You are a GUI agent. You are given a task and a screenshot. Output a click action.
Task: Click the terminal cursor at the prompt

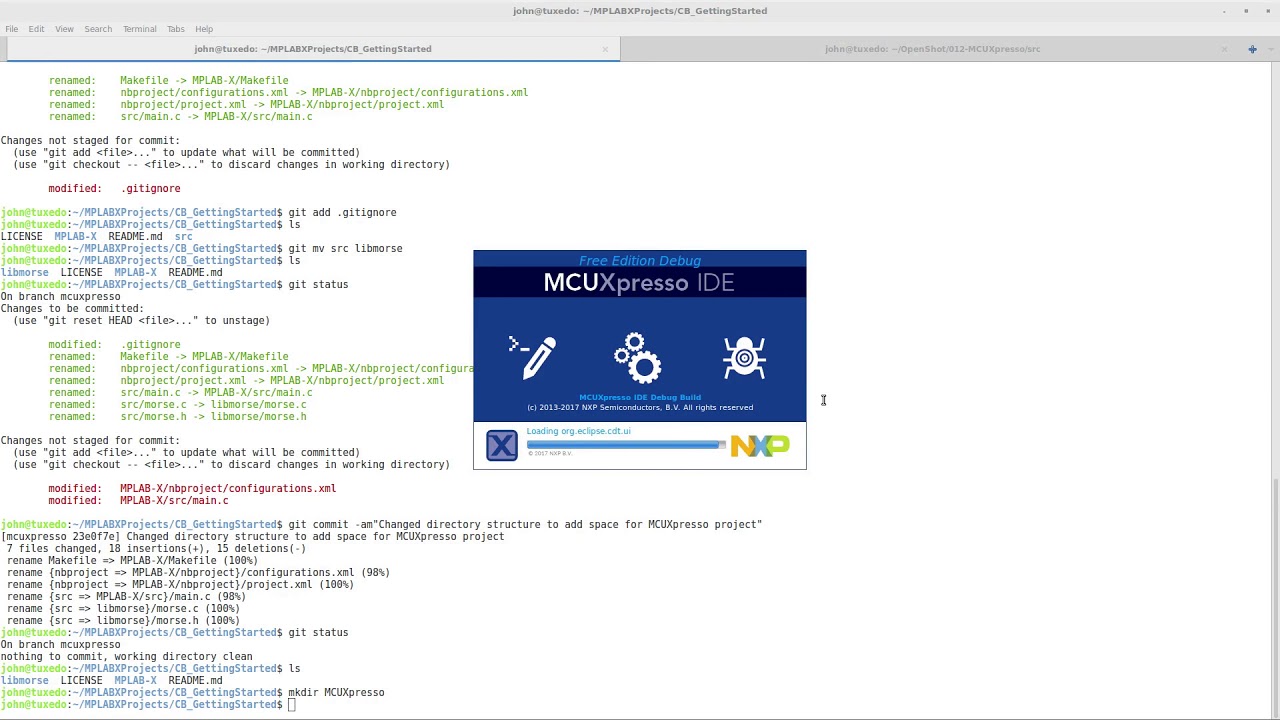(x=292, y=704)
